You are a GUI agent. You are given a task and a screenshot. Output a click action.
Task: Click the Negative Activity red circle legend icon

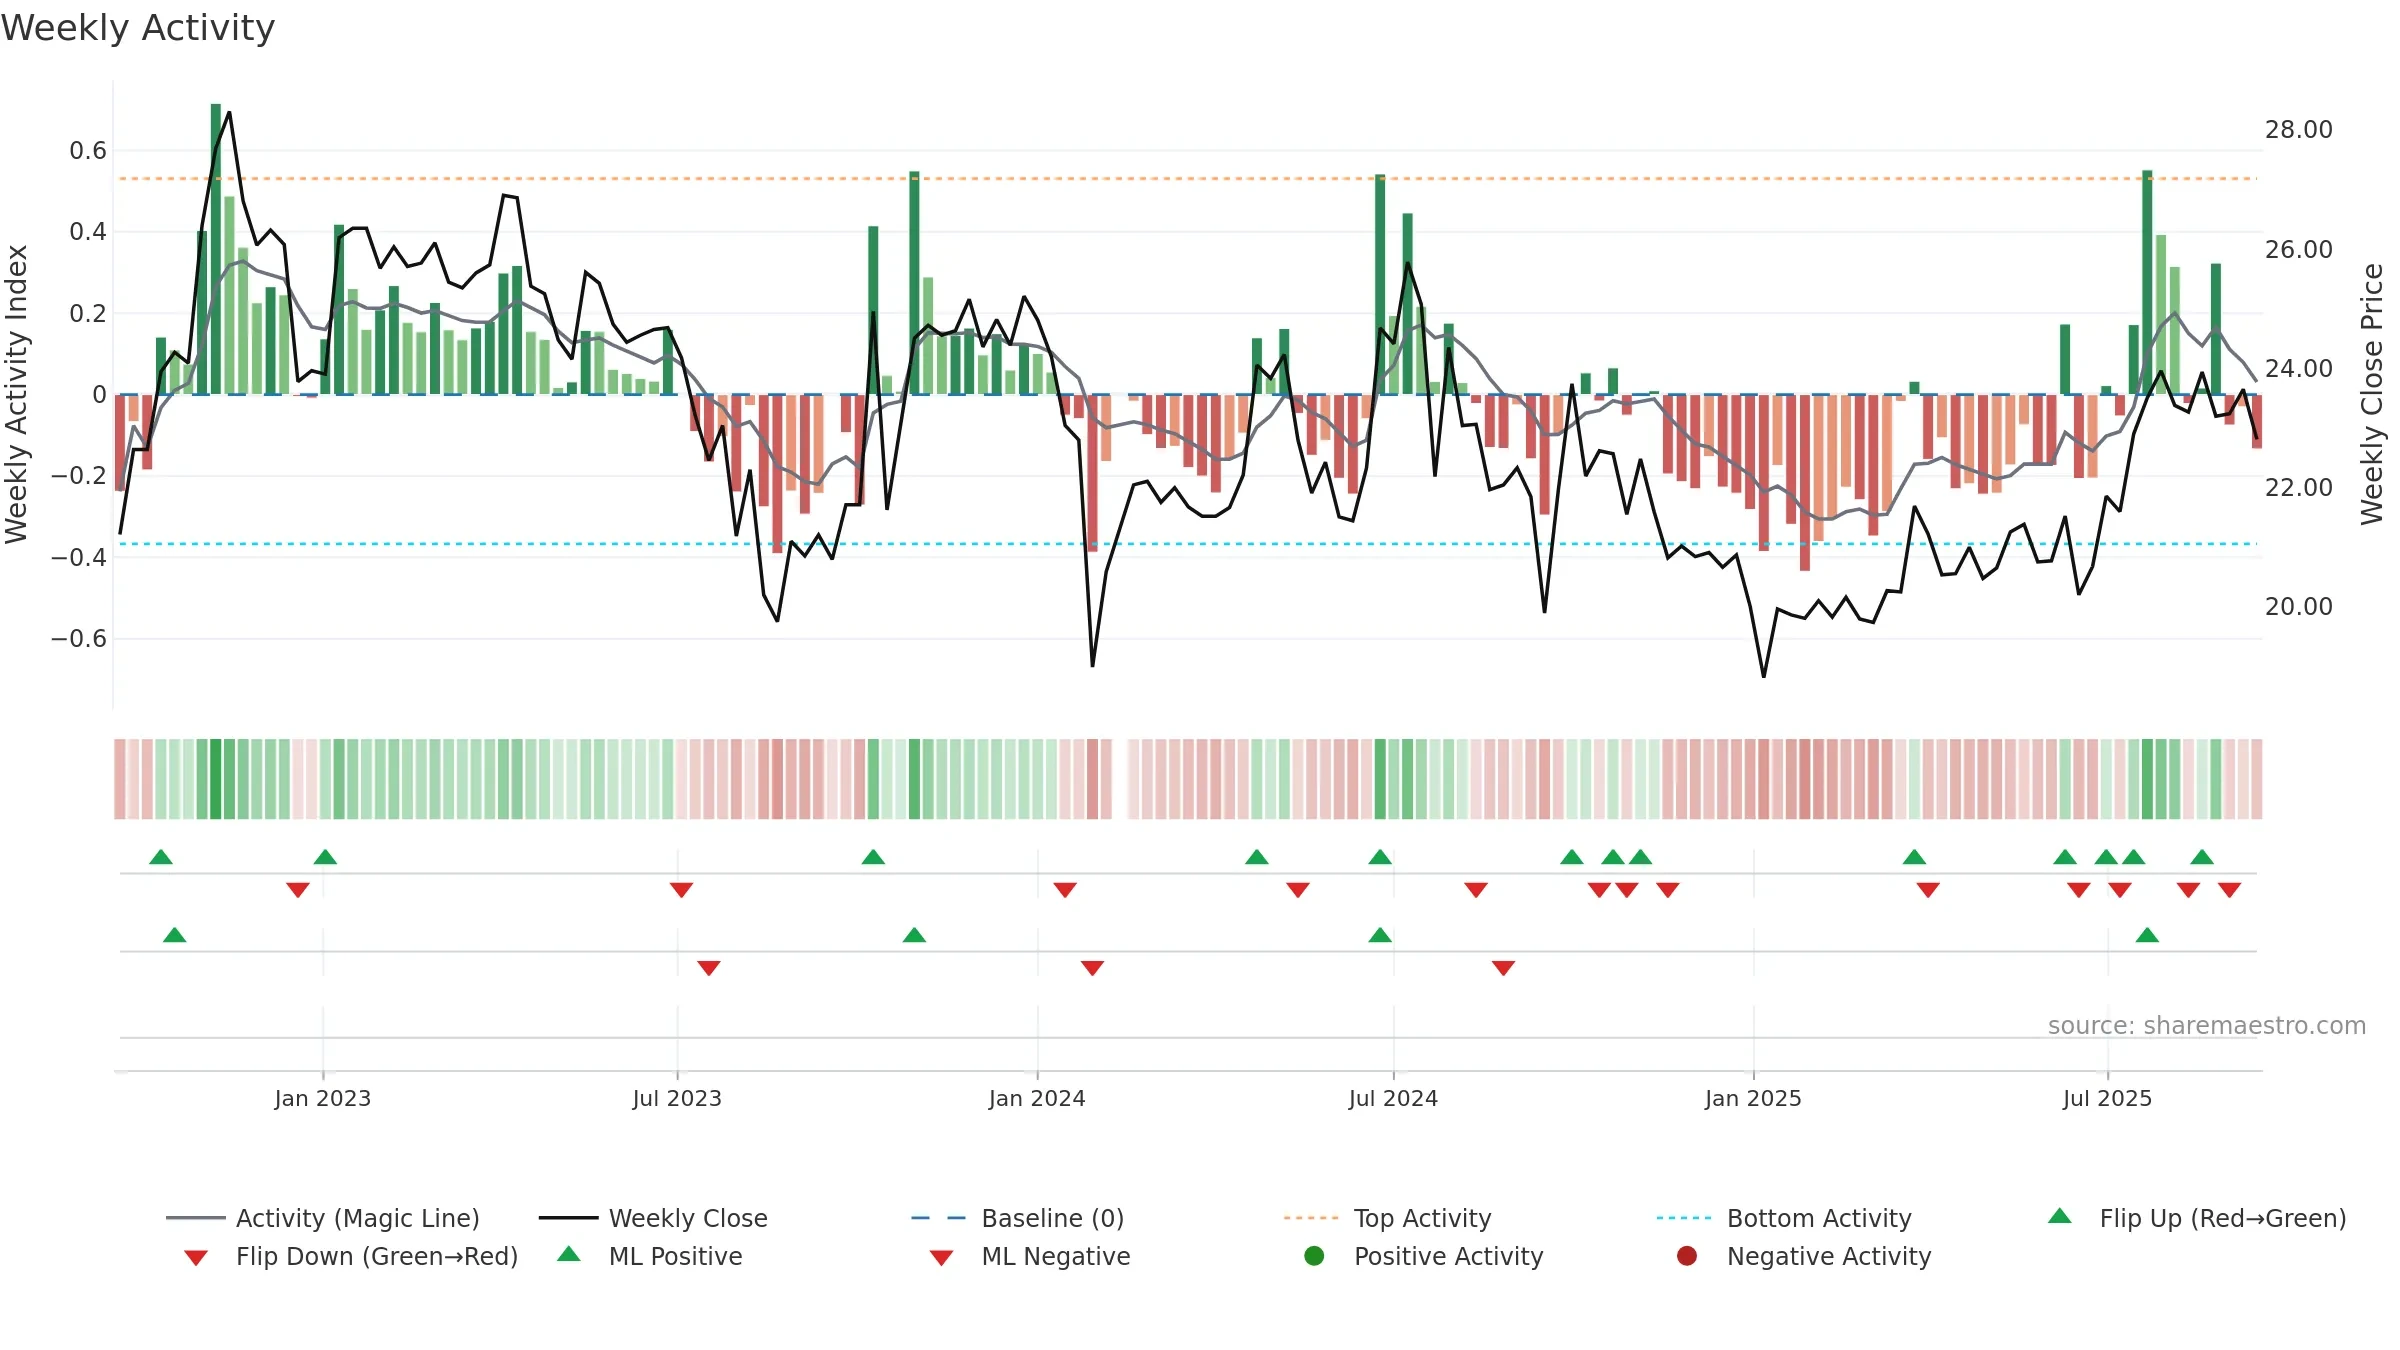coord(1687,1256)
